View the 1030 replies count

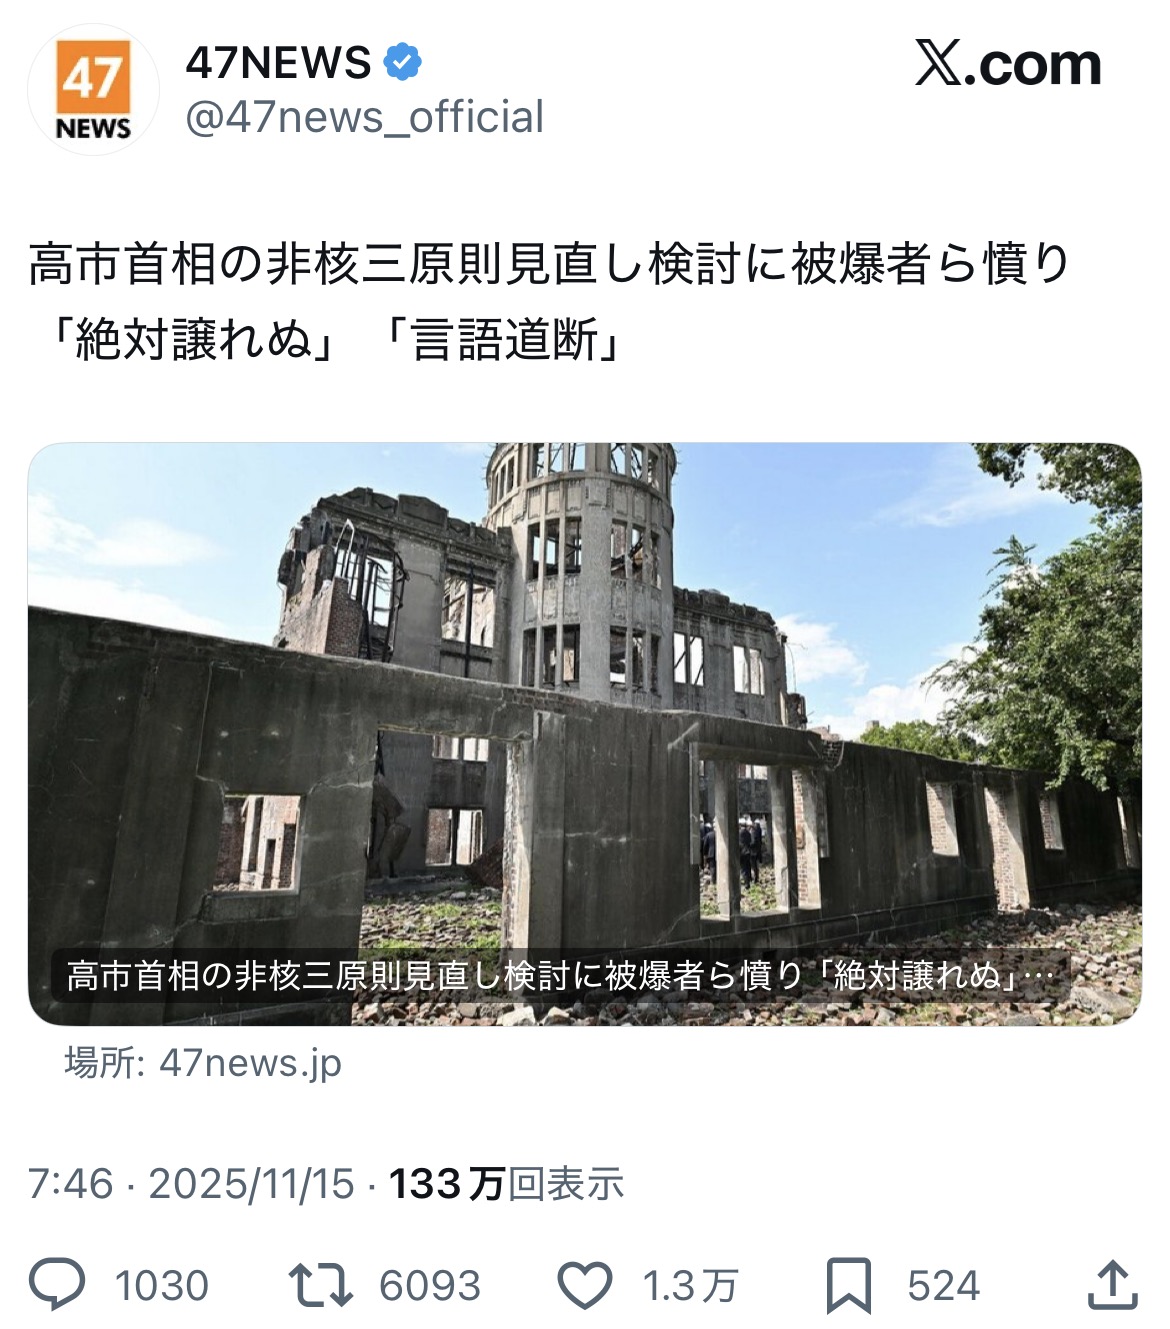[x=162, y=1286]
